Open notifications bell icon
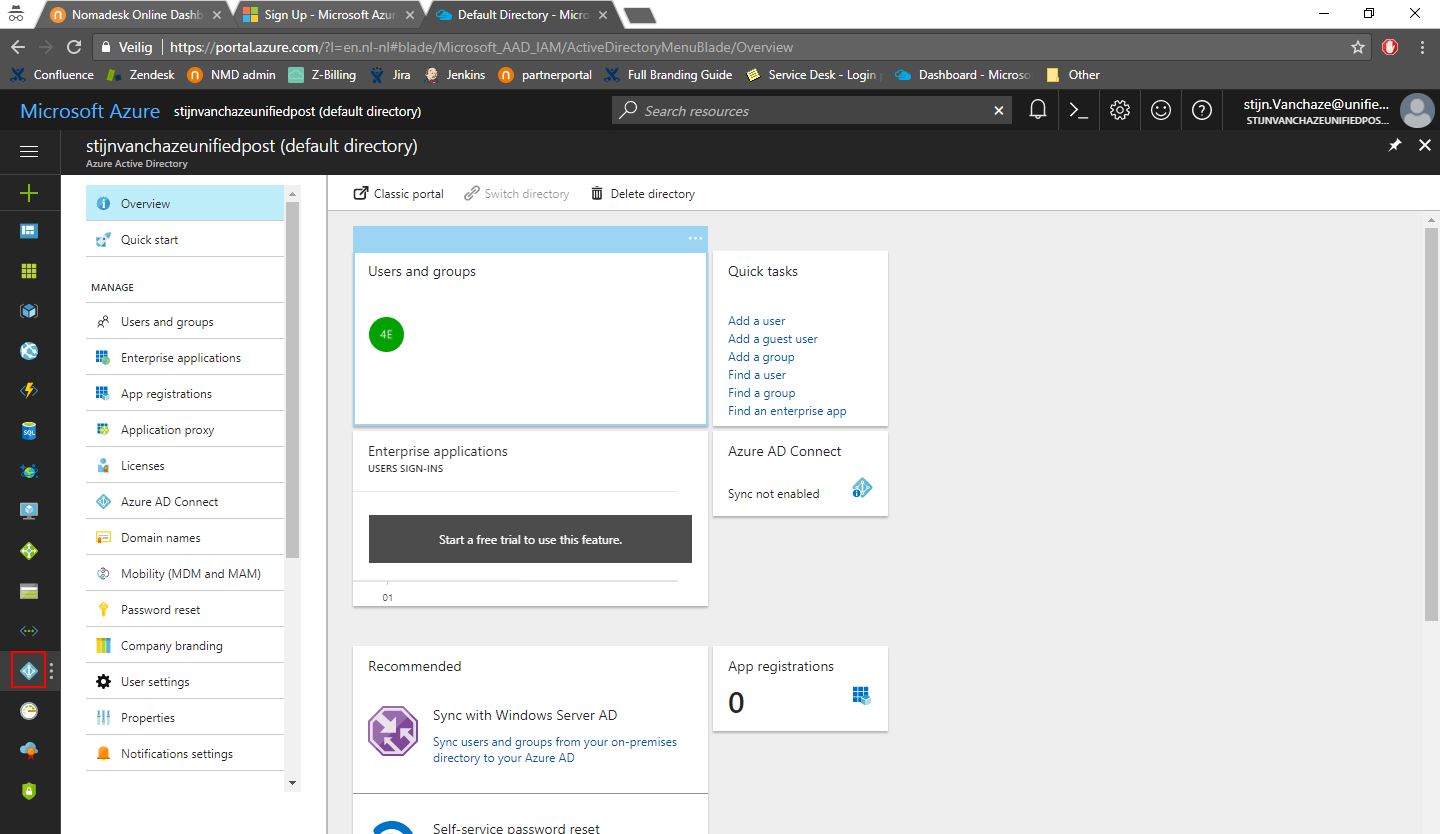 click(x=1038, y=110)
